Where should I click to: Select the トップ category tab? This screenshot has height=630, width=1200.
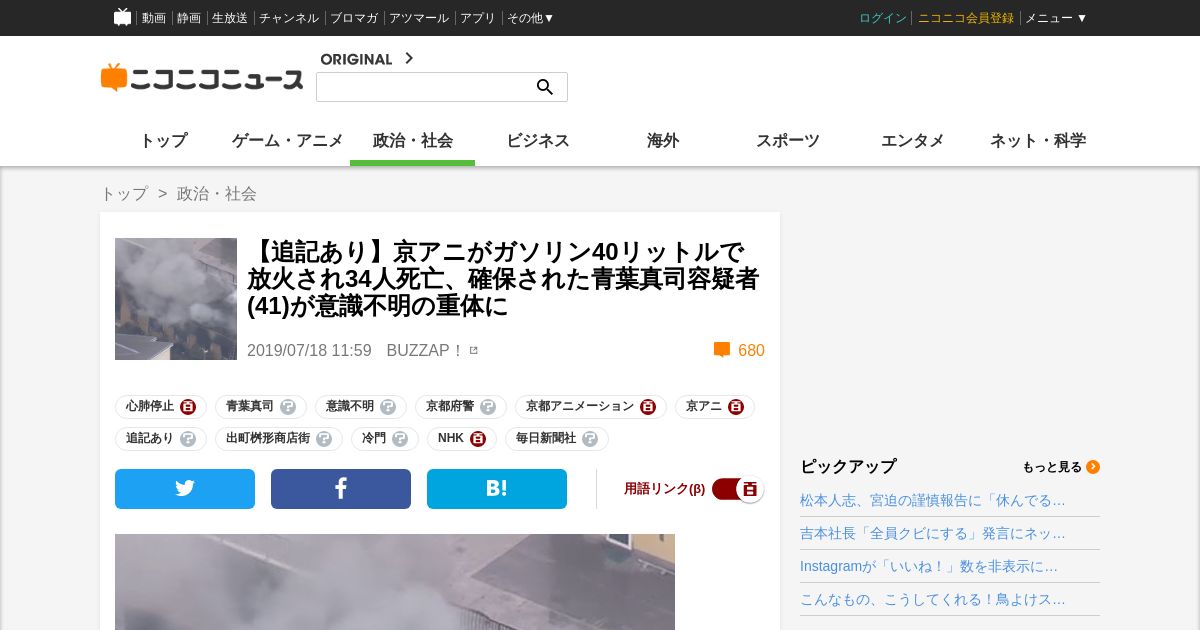click(163, 141)
